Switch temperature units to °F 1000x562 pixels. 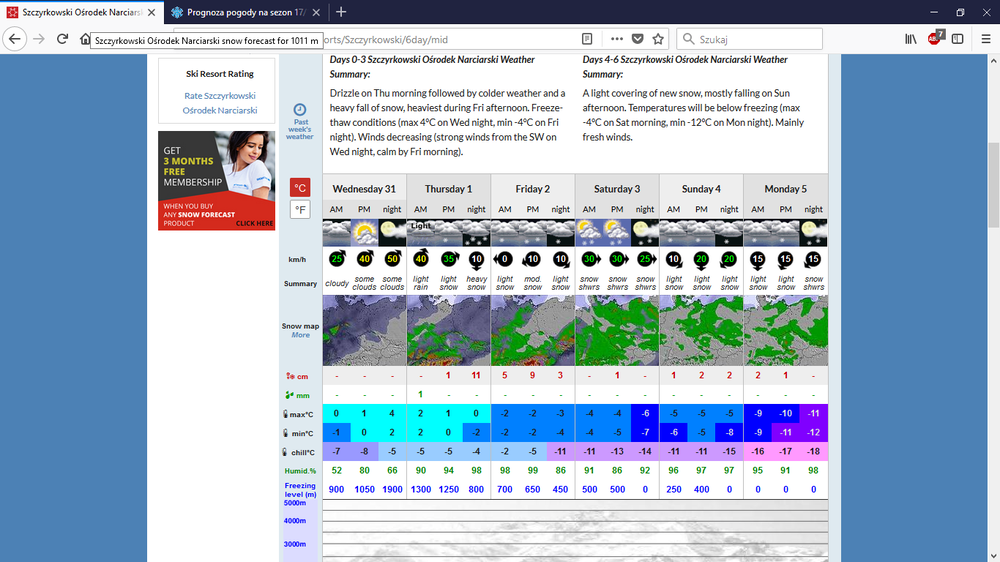click(300, 209)
